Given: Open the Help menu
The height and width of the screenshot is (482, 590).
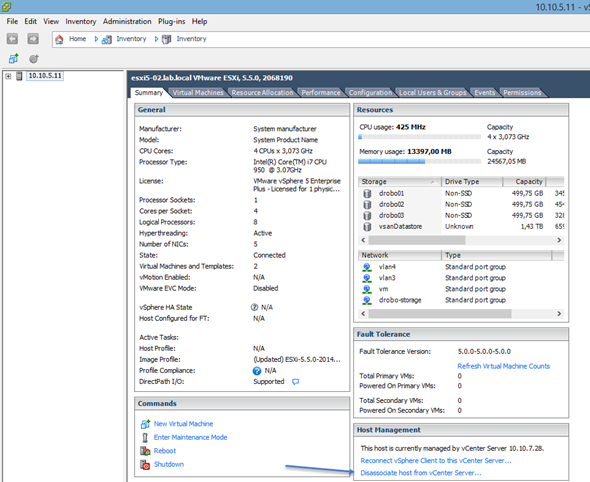Looking at the screenshot, I should point(199,21).
